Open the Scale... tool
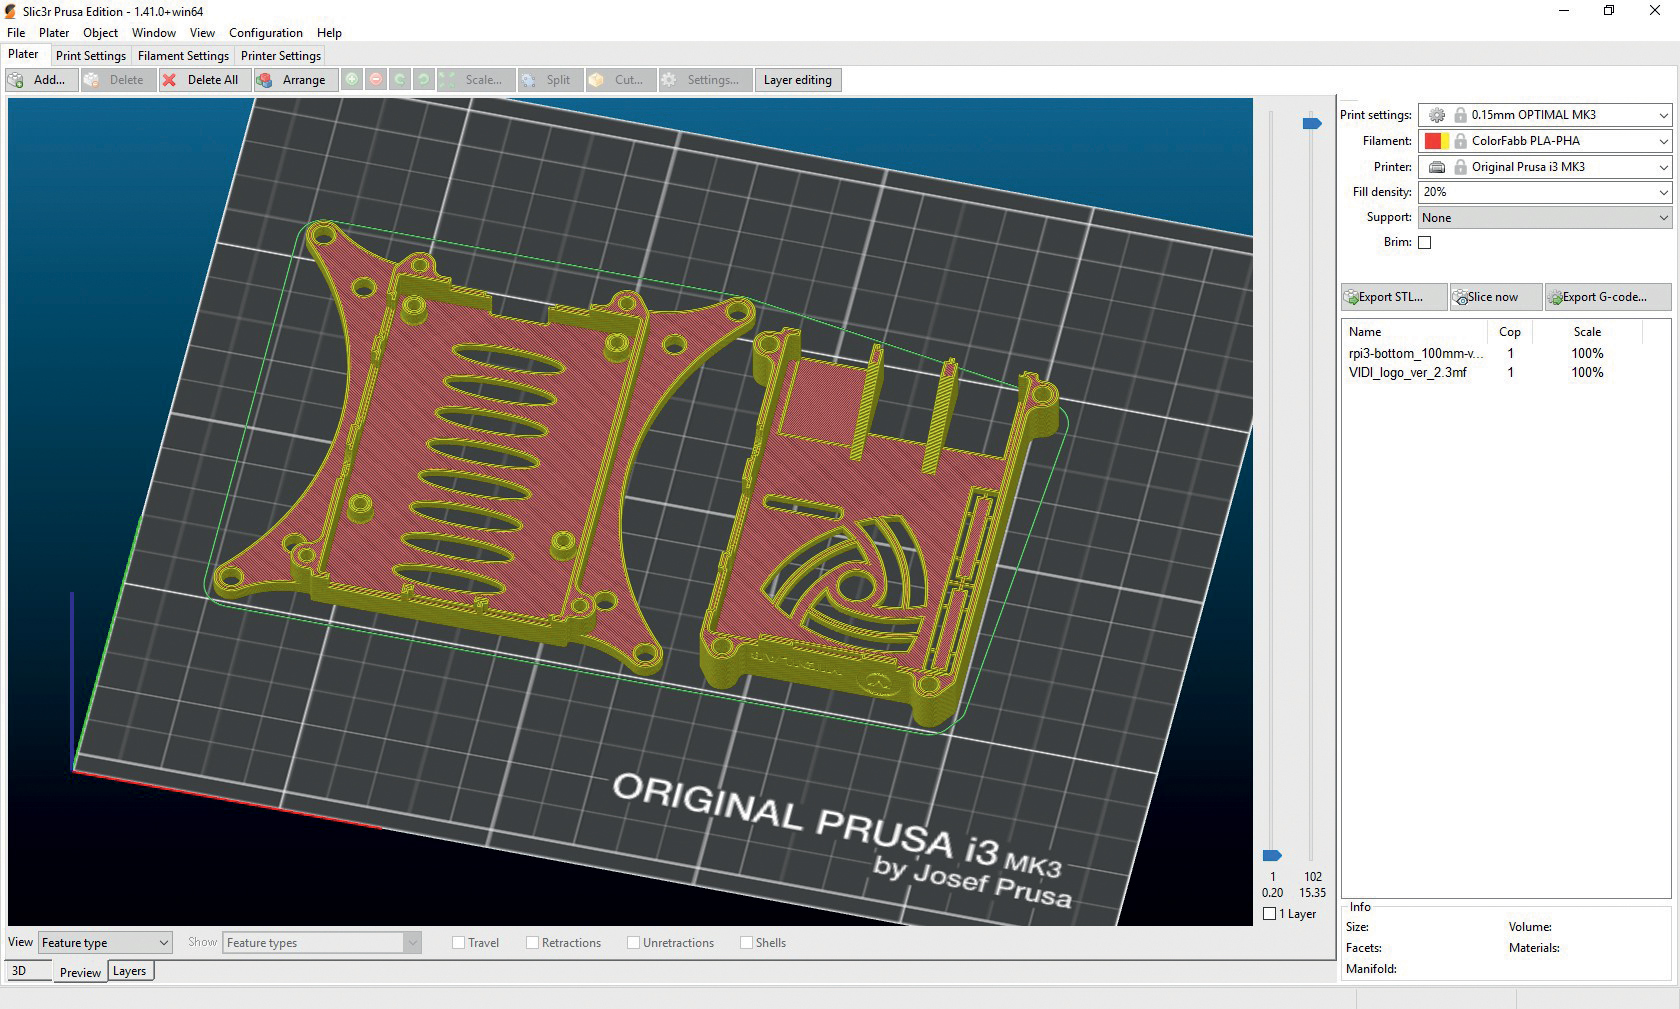 click(476, 80)
